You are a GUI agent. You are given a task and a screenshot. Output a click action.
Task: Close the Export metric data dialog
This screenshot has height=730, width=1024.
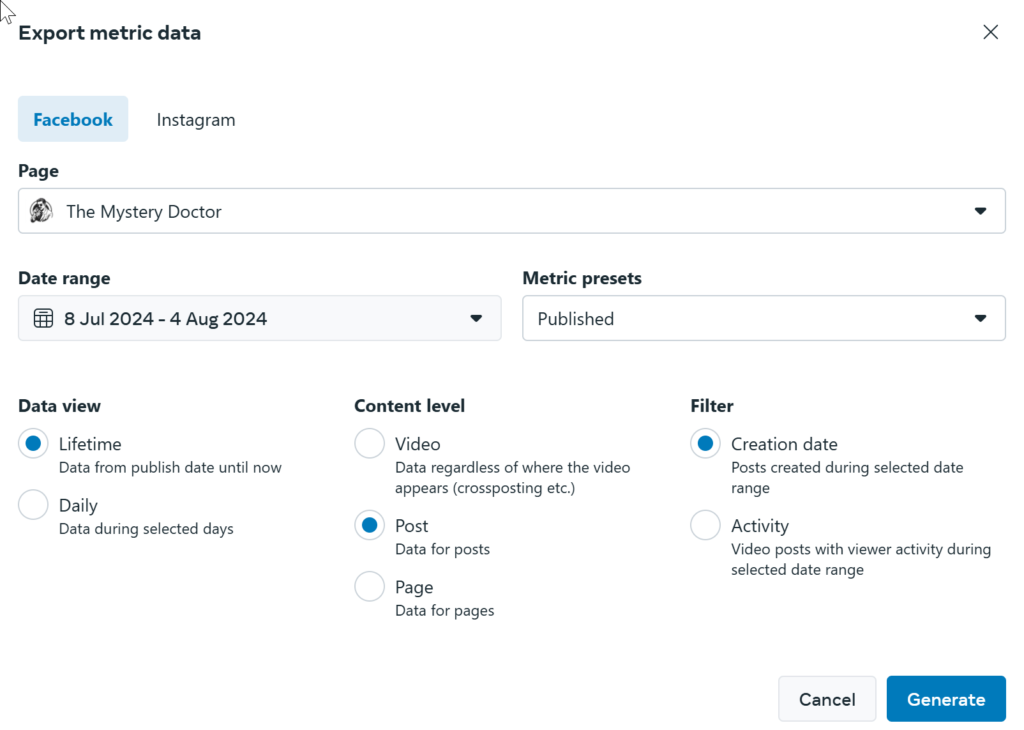(x=990, y=32)
